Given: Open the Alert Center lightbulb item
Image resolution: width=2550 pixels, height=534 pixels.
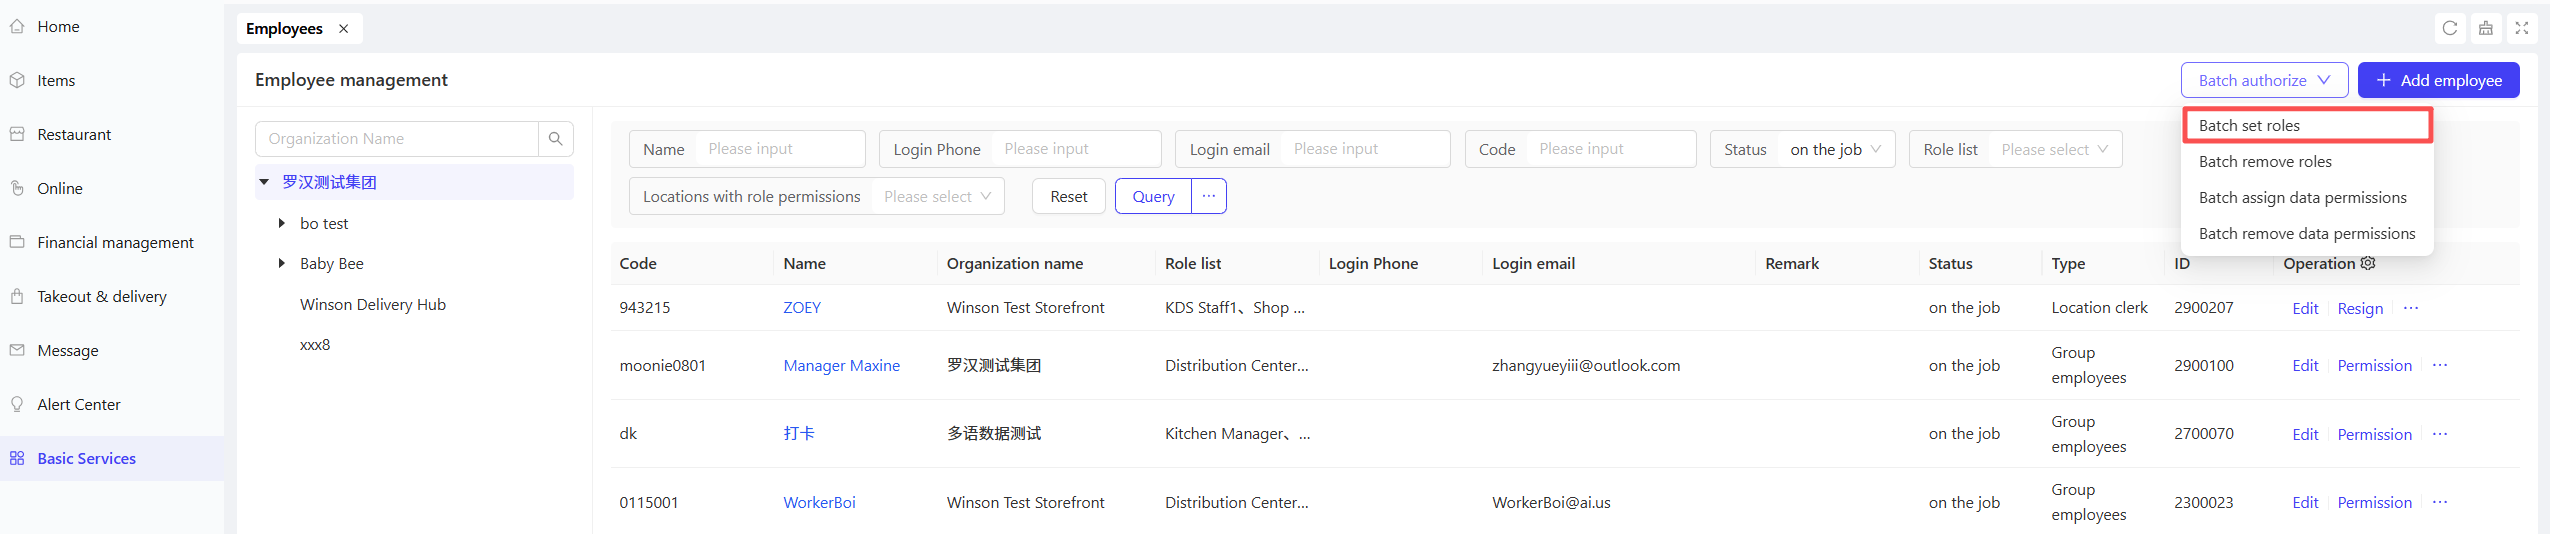Looking at the screenshot, I should pyautogui.click(x=17, y=404).
